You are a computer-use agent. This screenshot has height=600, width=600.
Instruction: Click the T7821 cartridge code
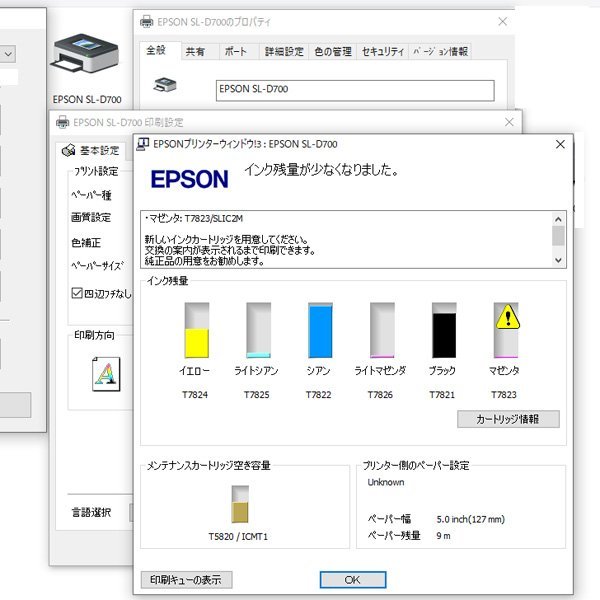[x=442, y=395]
